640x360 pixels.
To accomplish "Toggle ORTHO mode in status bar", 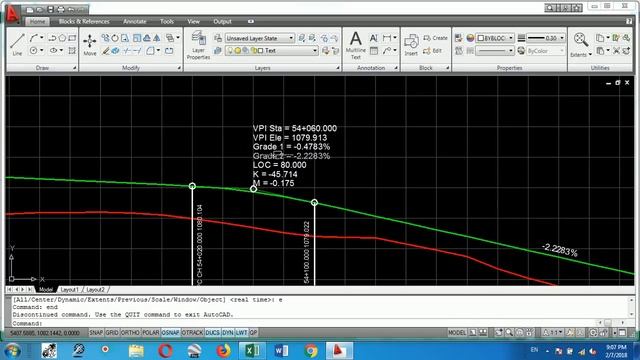I will [130, 333].
